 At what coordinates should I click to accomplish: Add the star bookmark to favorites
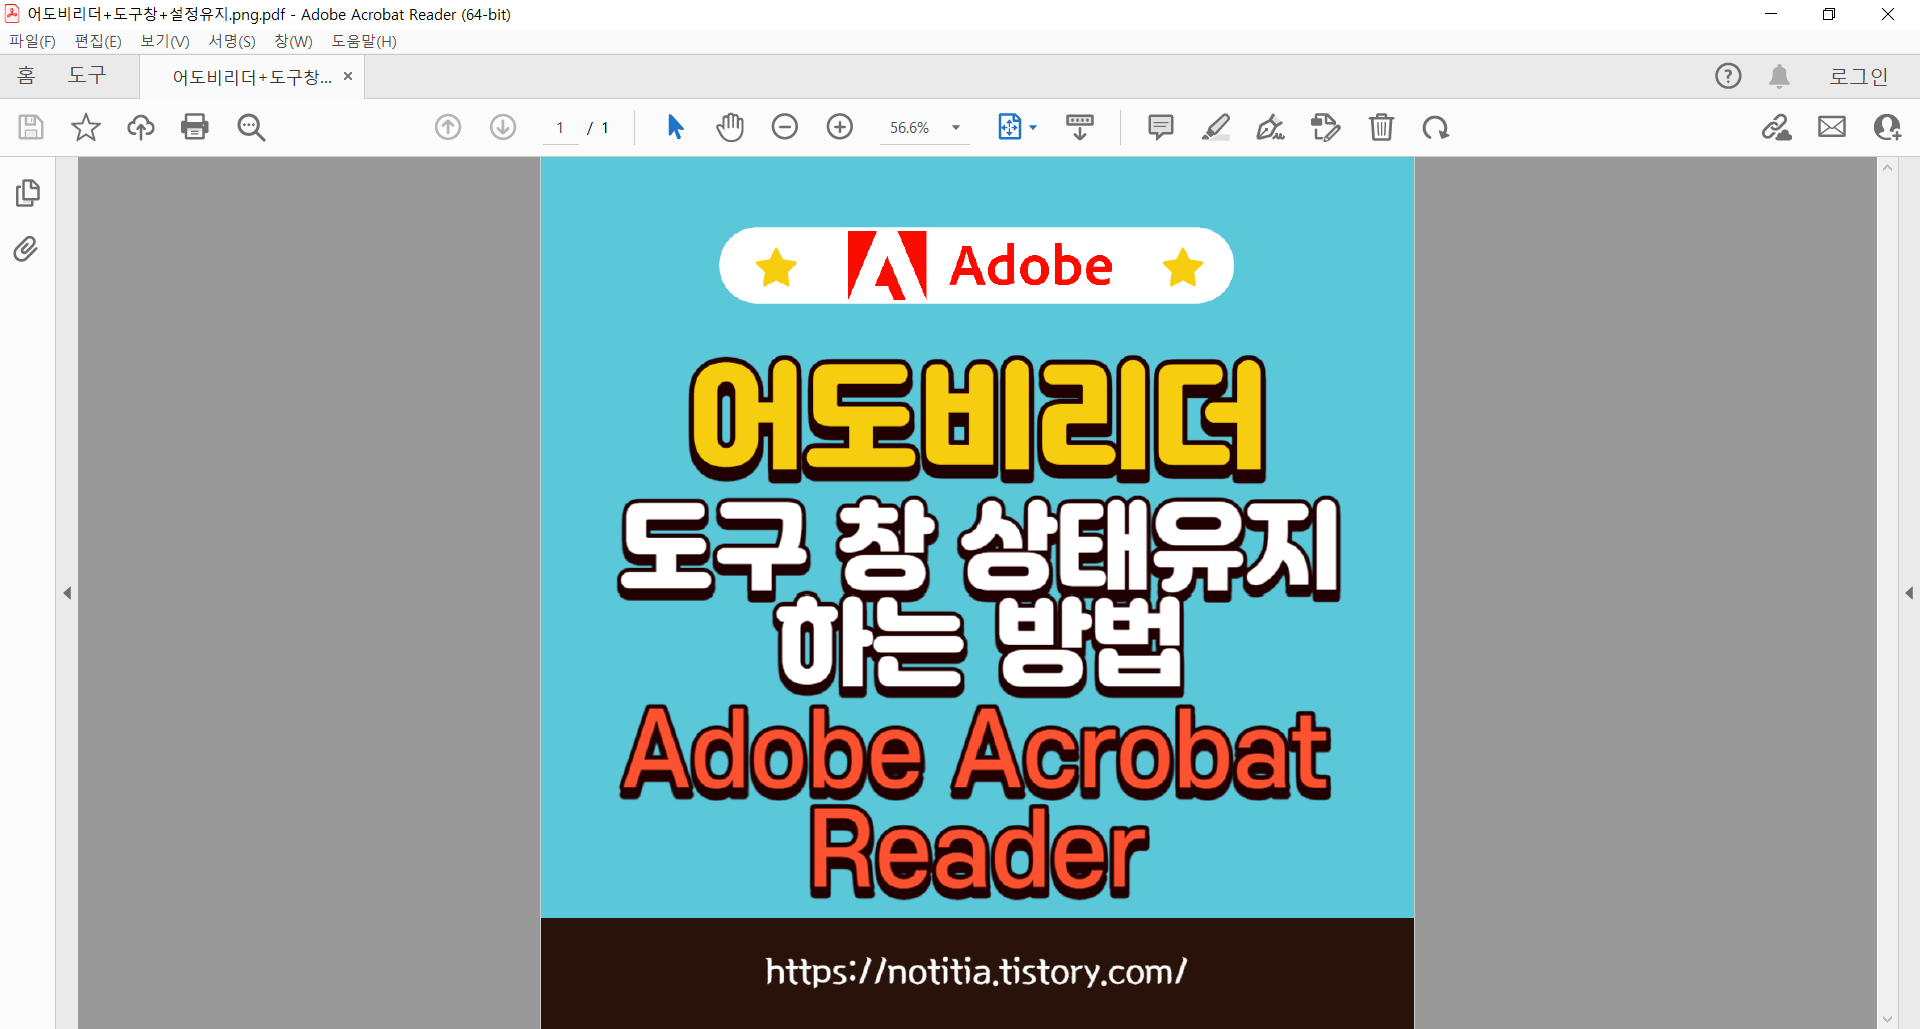coord(86,127)
